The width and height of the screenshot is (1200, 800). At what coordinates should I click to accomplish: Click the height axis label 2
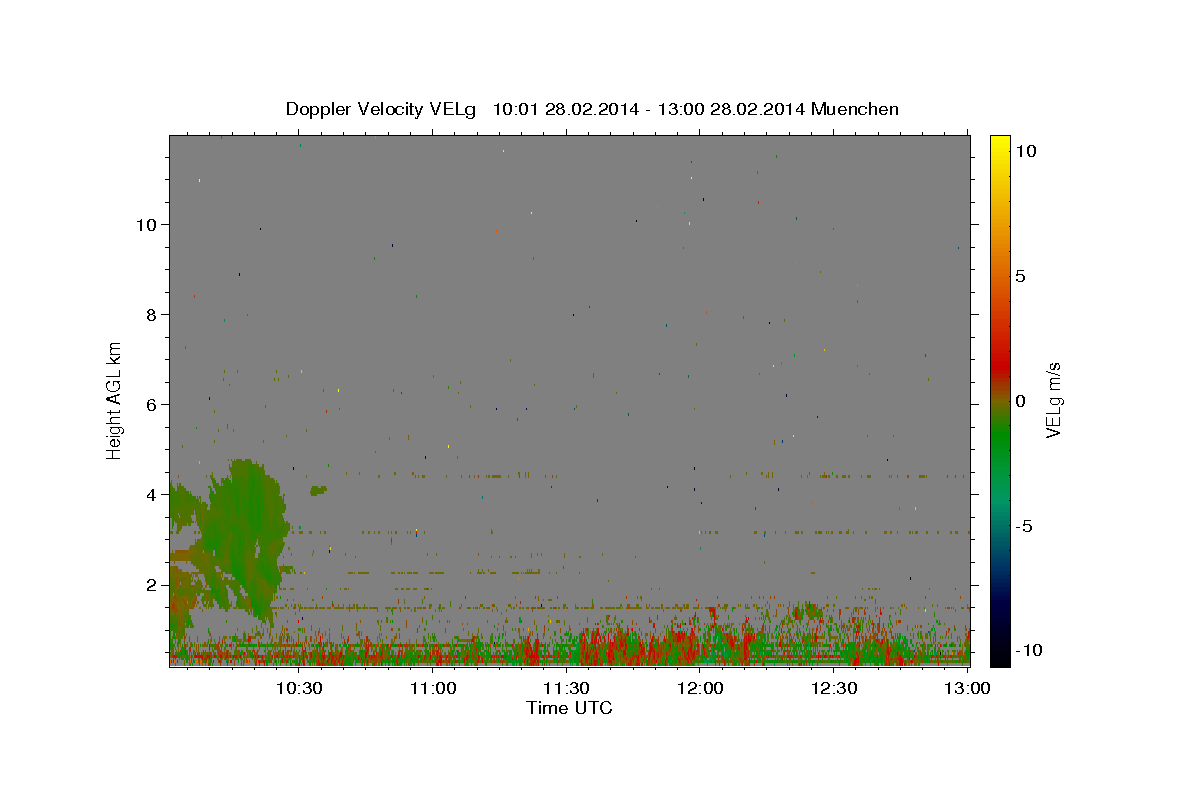153,585
